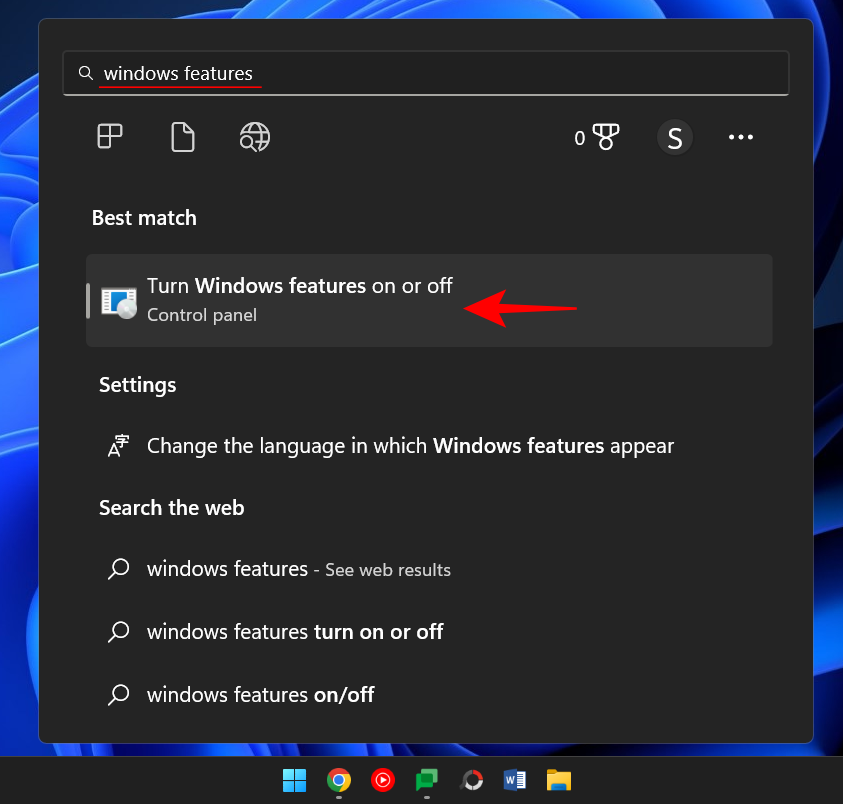Start YouTube Music from the taskbar
Viewport: 843px width, 804px height.
[x=382, y=780]
